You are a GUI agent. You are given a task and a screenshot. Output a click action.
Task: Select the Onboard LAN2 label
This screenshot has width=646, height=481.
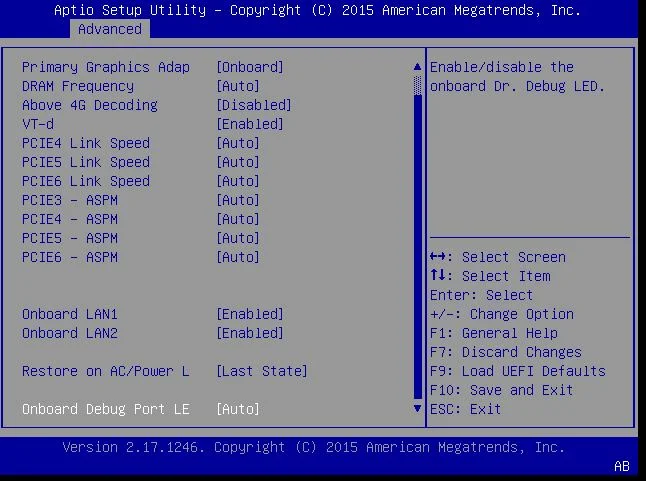coord(70,333)
